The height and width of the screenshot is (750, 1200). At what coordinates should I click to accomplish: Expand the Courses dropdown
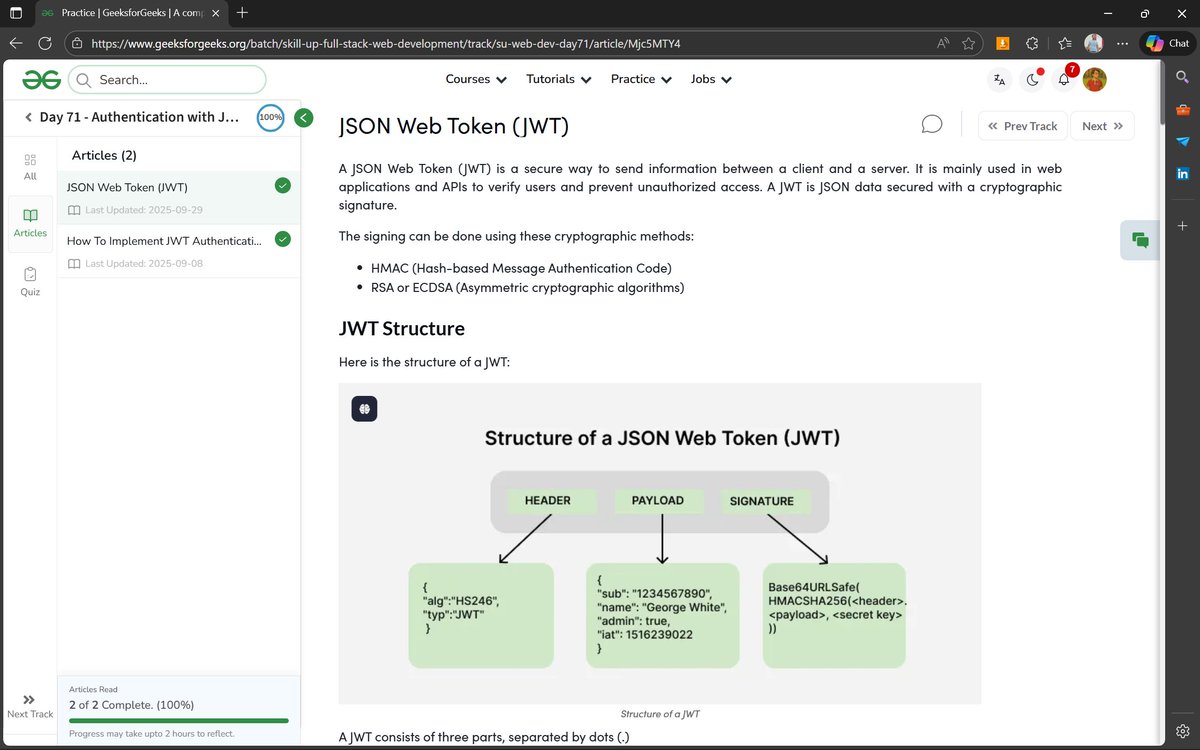tap(475, 79)
